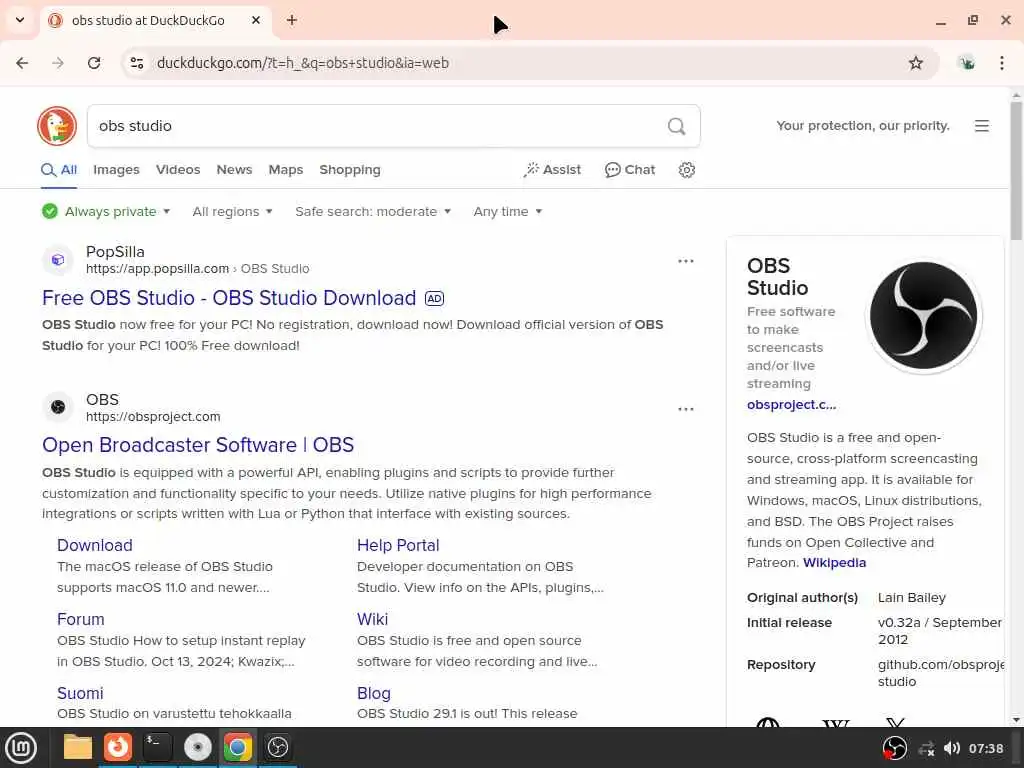The height and width of the screenshot is (768, 1024).
Task: Open the tab search dropdown arrow
Action: [20, 20]
